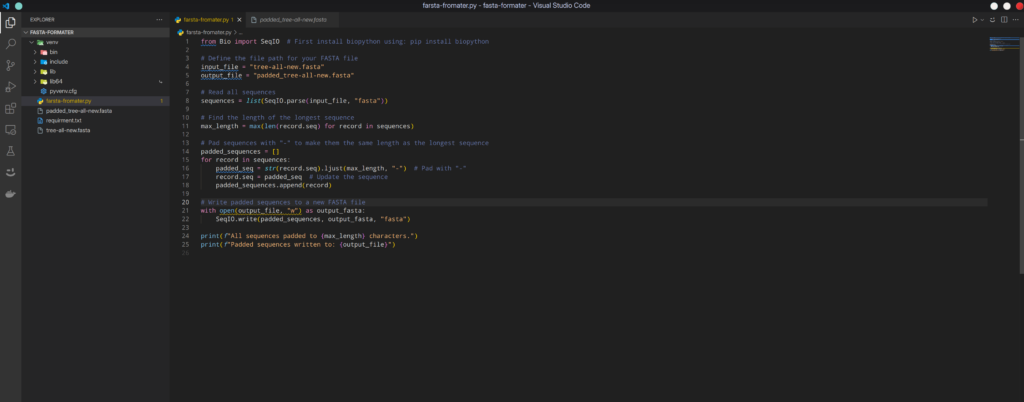Open the smiley face icon in activity bar
Viewport: 1024px width, 402px height.
click(x=10, y=173)
